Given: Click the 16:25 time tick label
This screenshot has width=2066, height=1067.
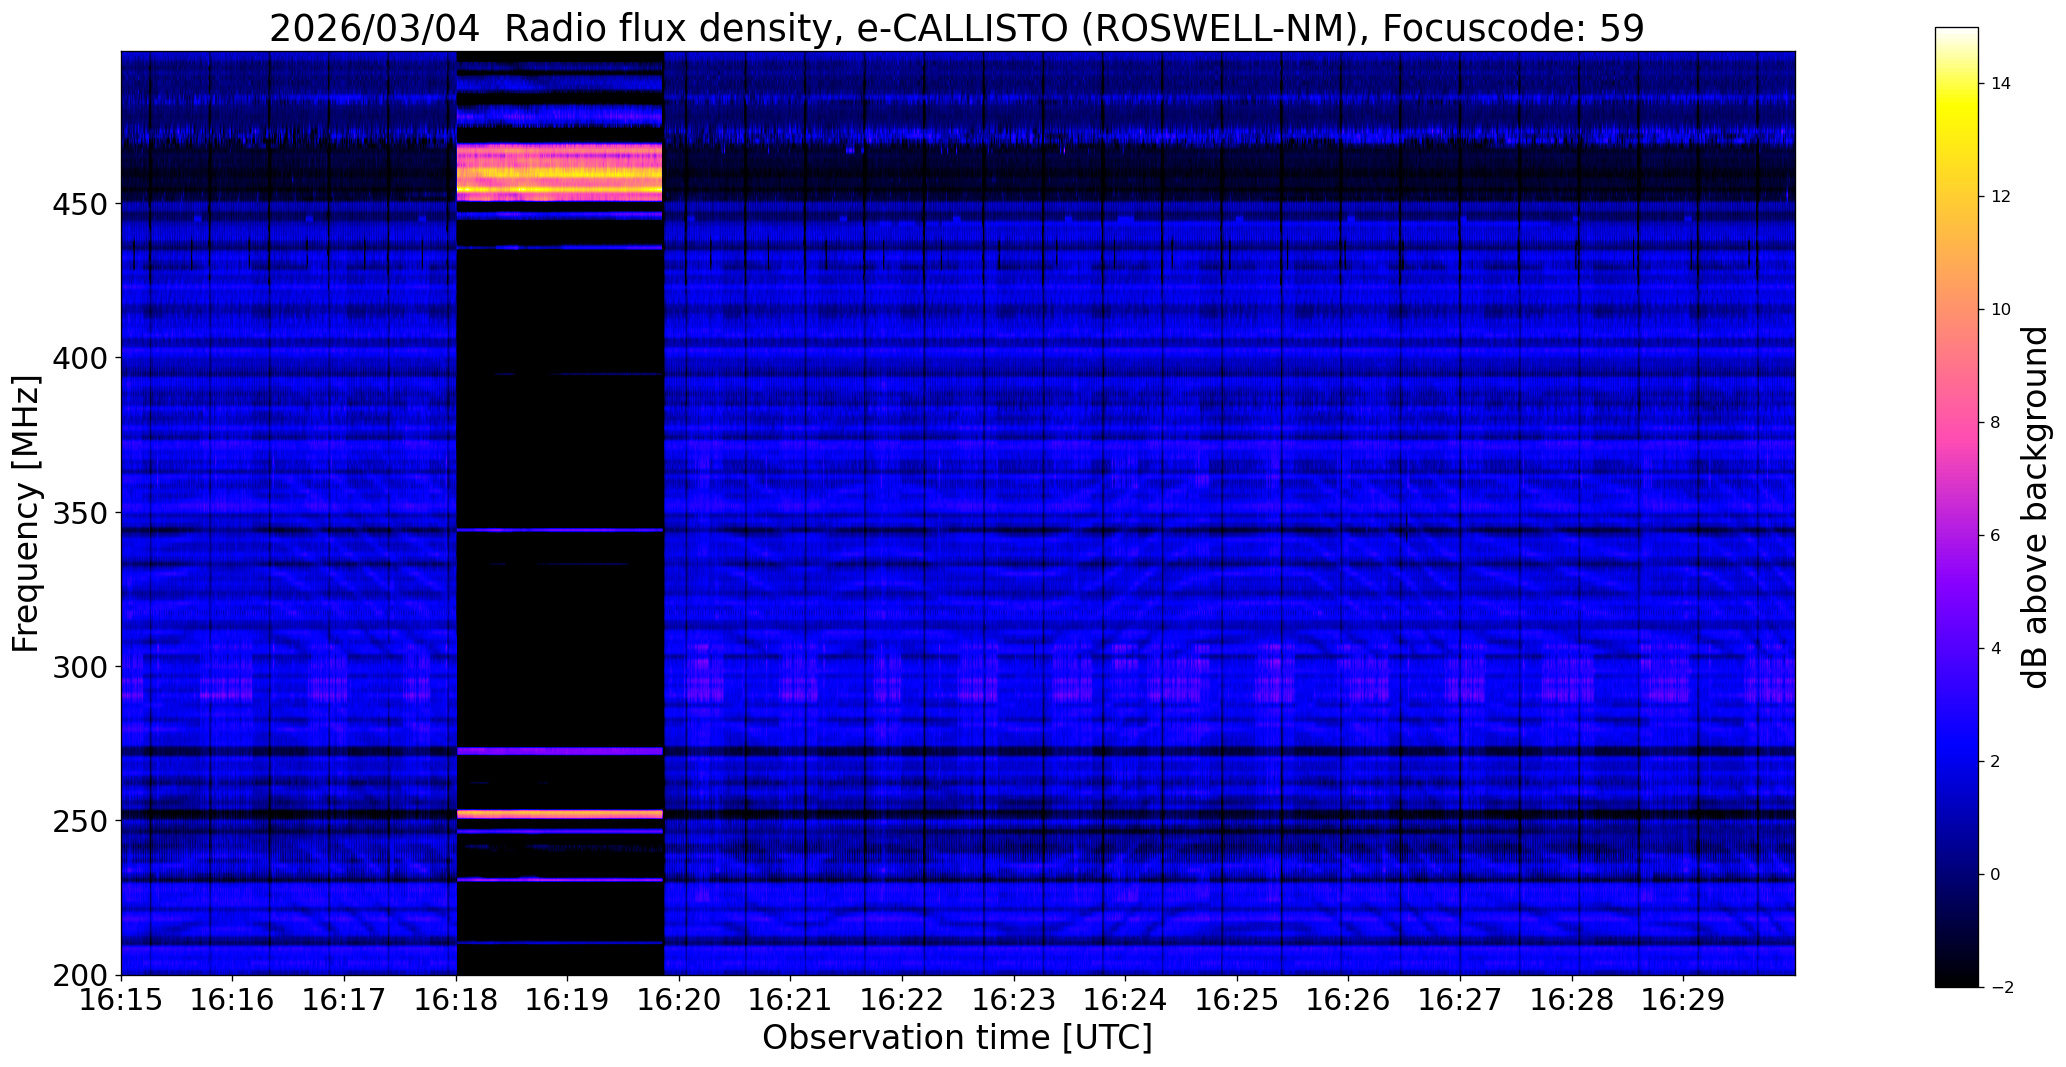Looking at the screenshot, I should (1238, 999).
